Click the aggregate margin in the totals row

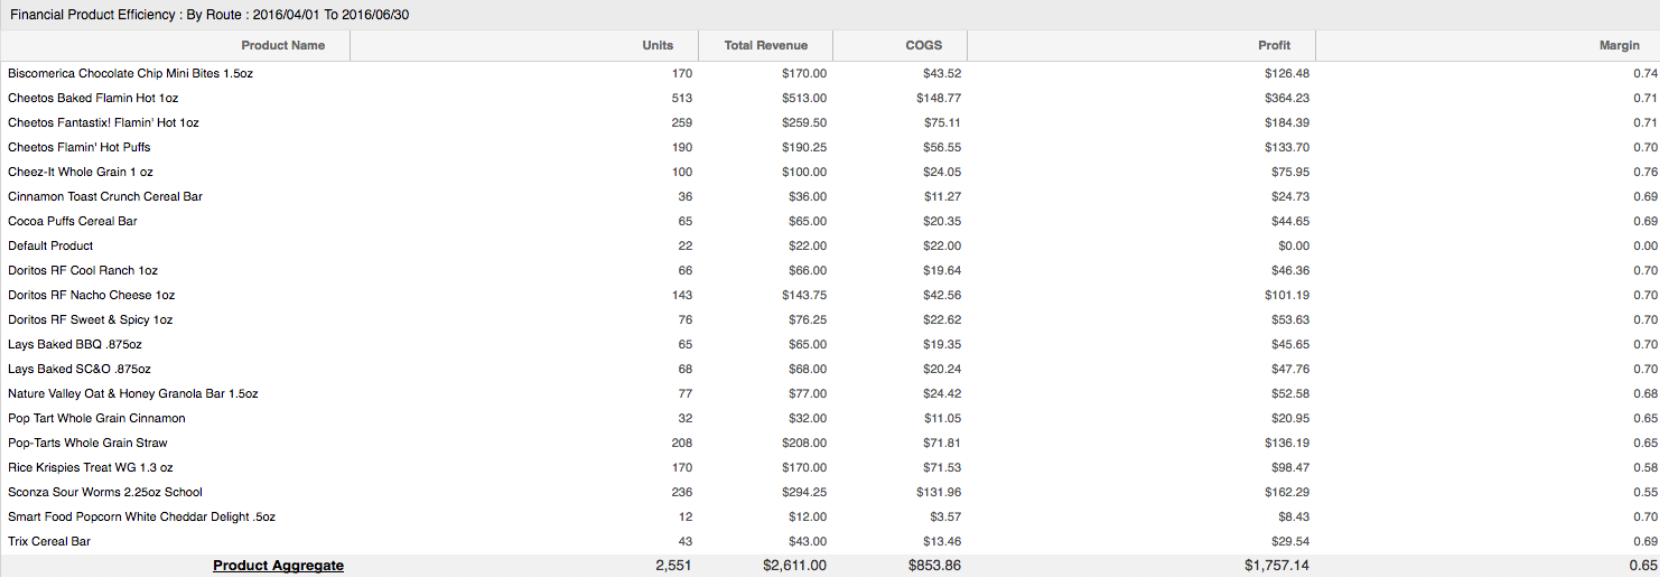pyautogui.click(x=1644, y=565)
